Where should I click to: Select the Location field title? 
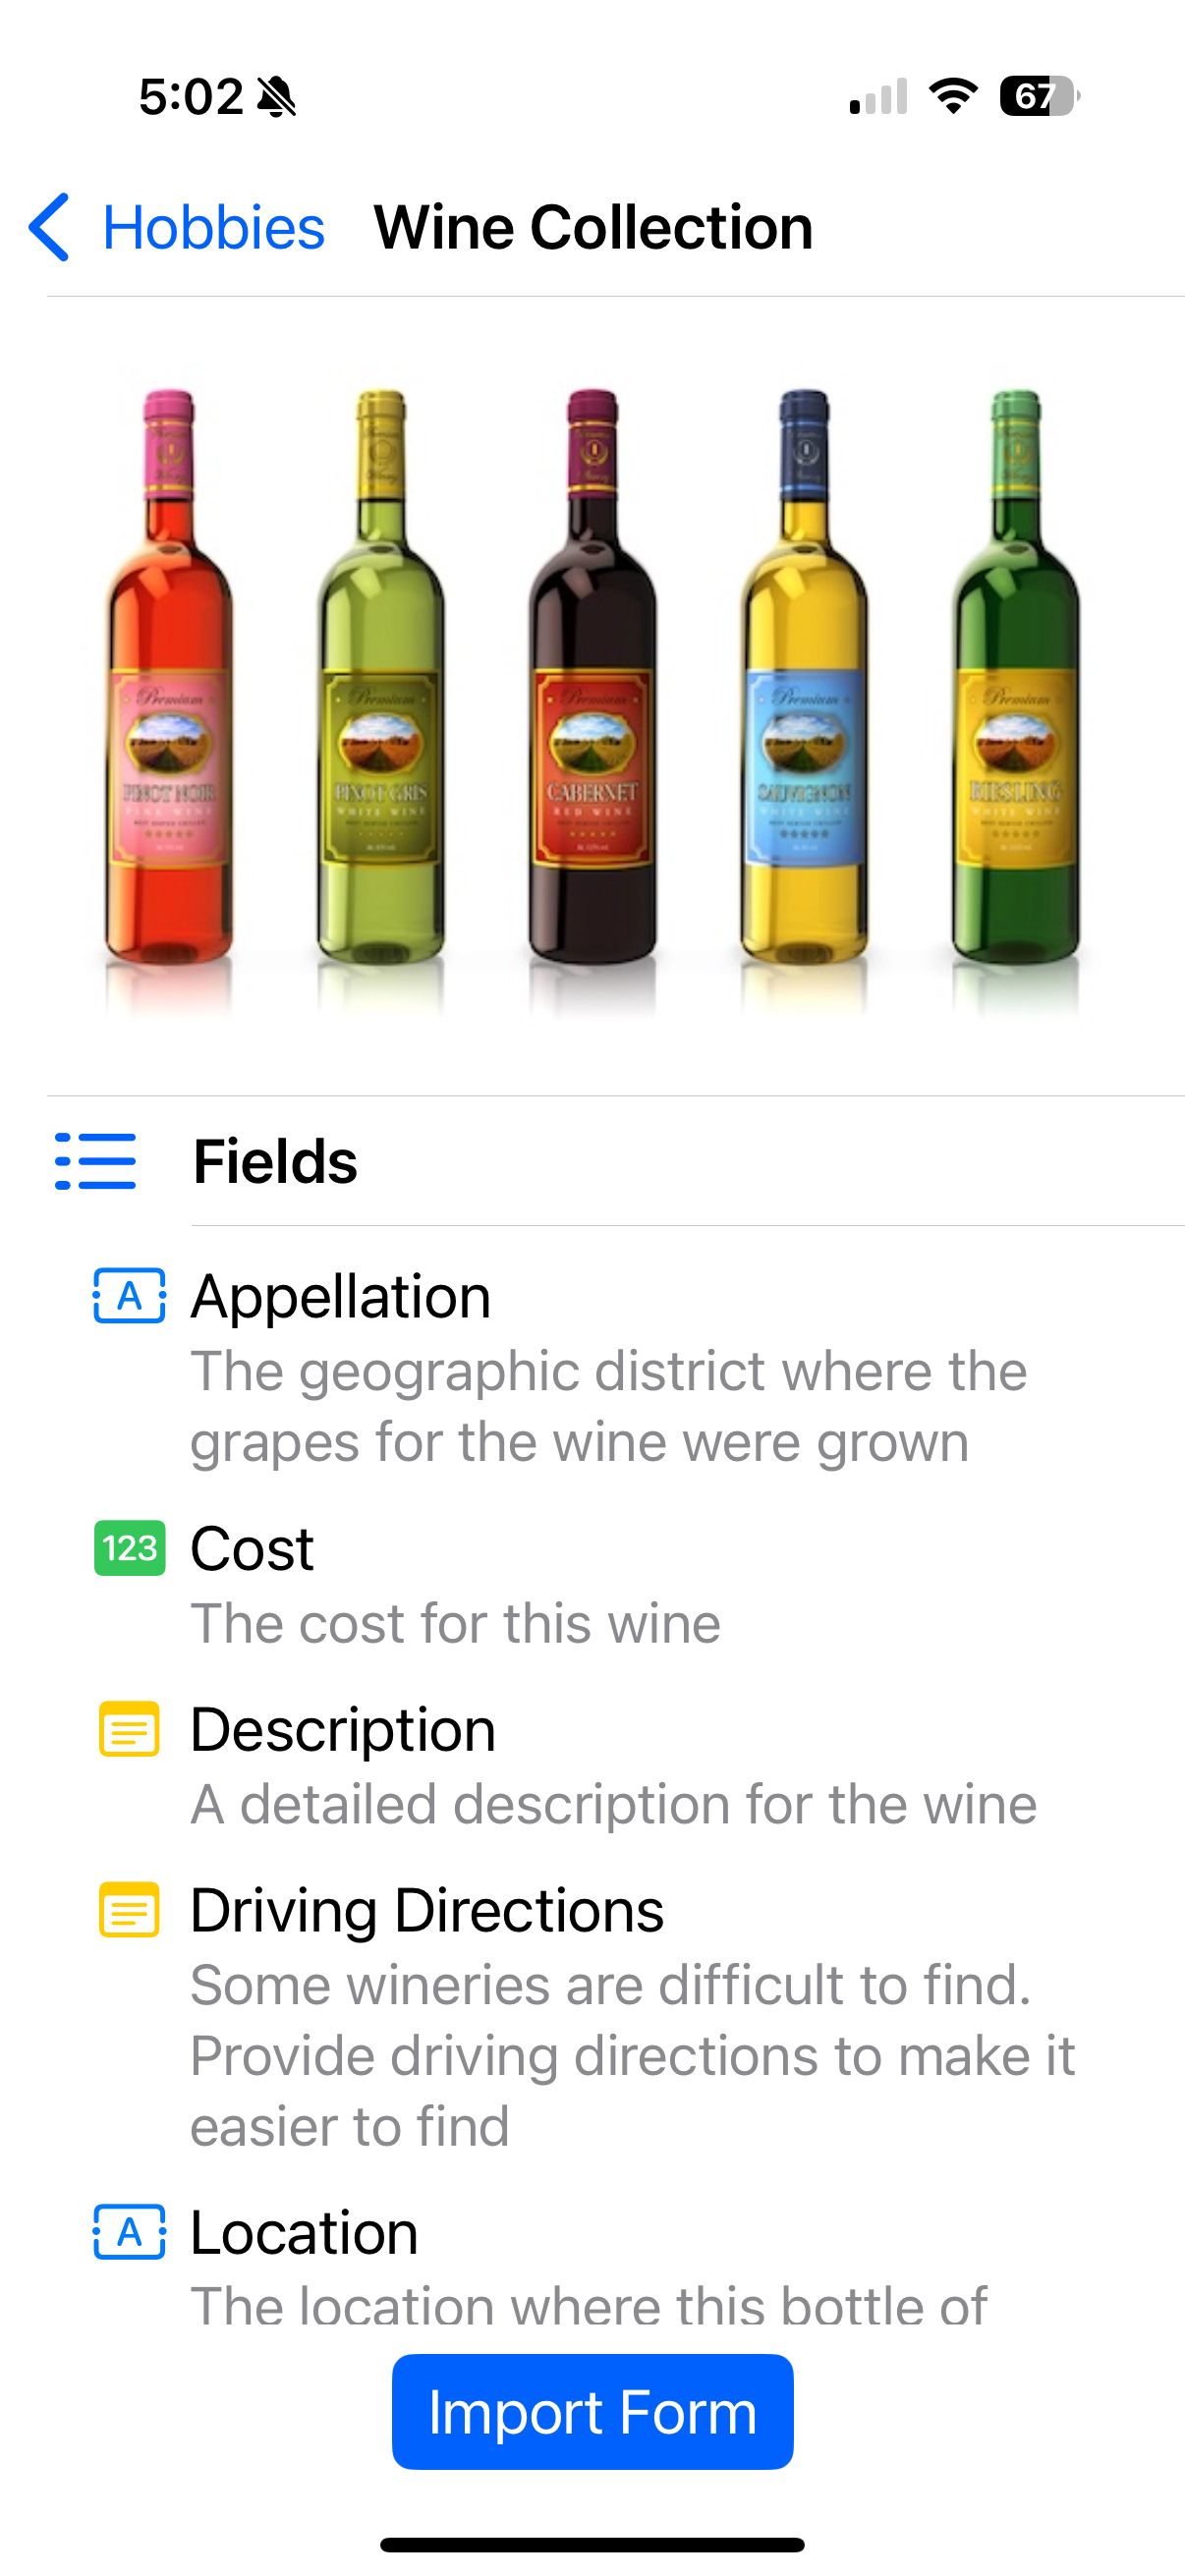pos(304,2233)
